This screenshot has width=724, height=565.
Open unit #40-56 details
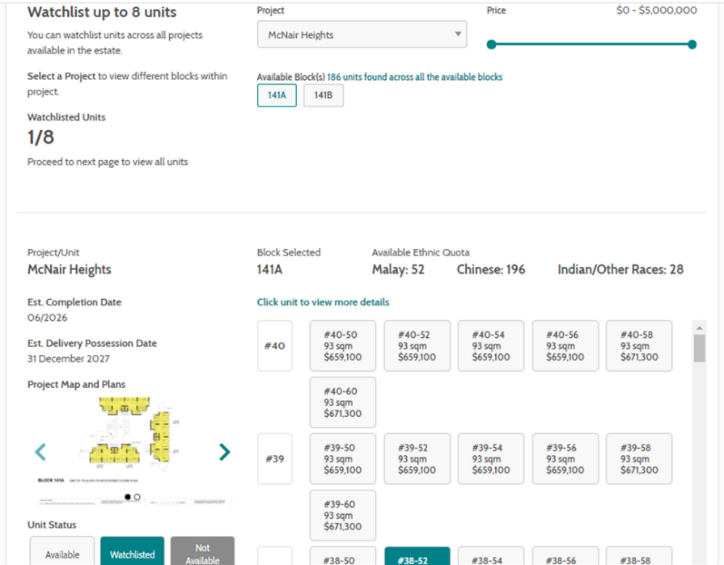(x=565, y=346)
